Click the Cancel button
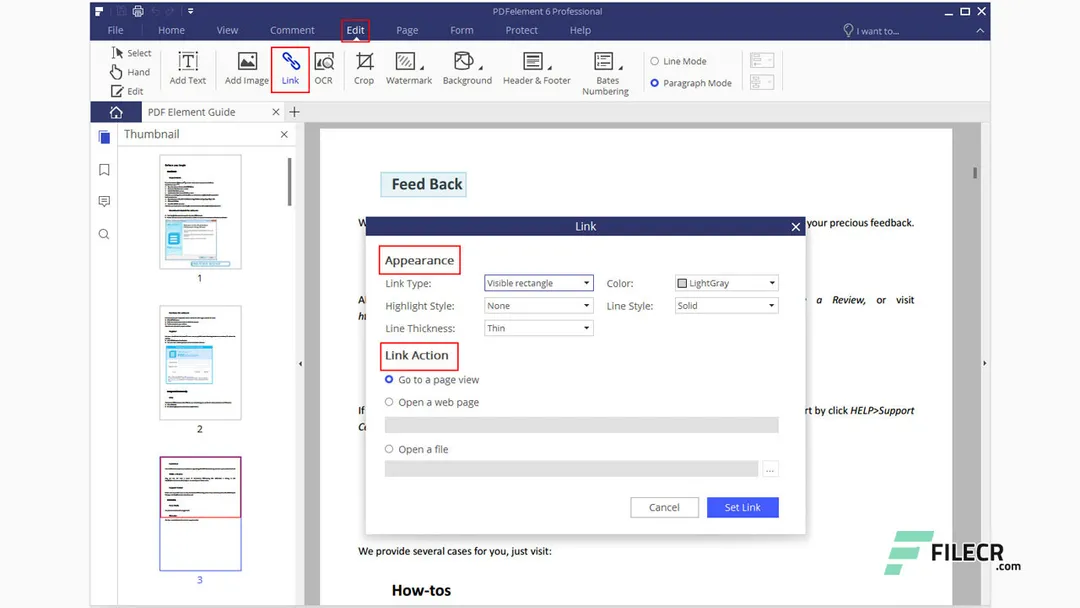Viewport: 1080px width, 608px height. [664, 507]
